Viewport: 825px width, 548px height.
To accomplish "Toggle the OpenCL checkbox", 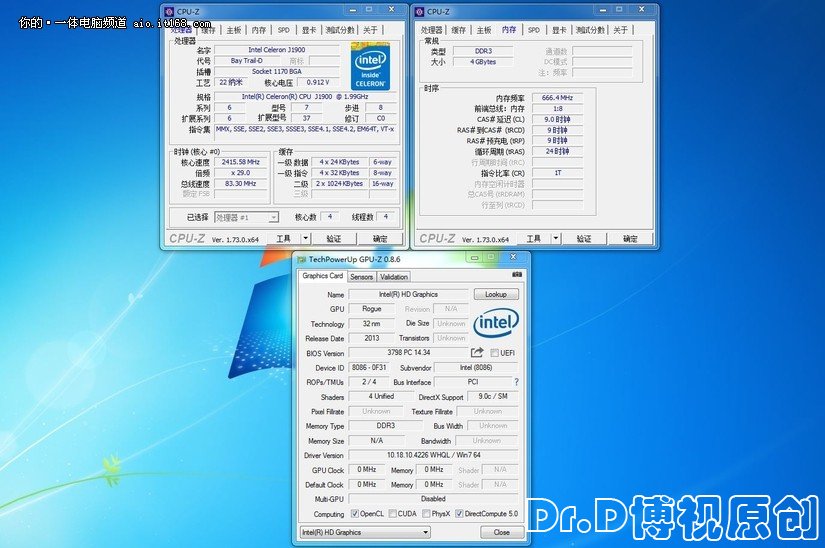I will pos(355,514).
